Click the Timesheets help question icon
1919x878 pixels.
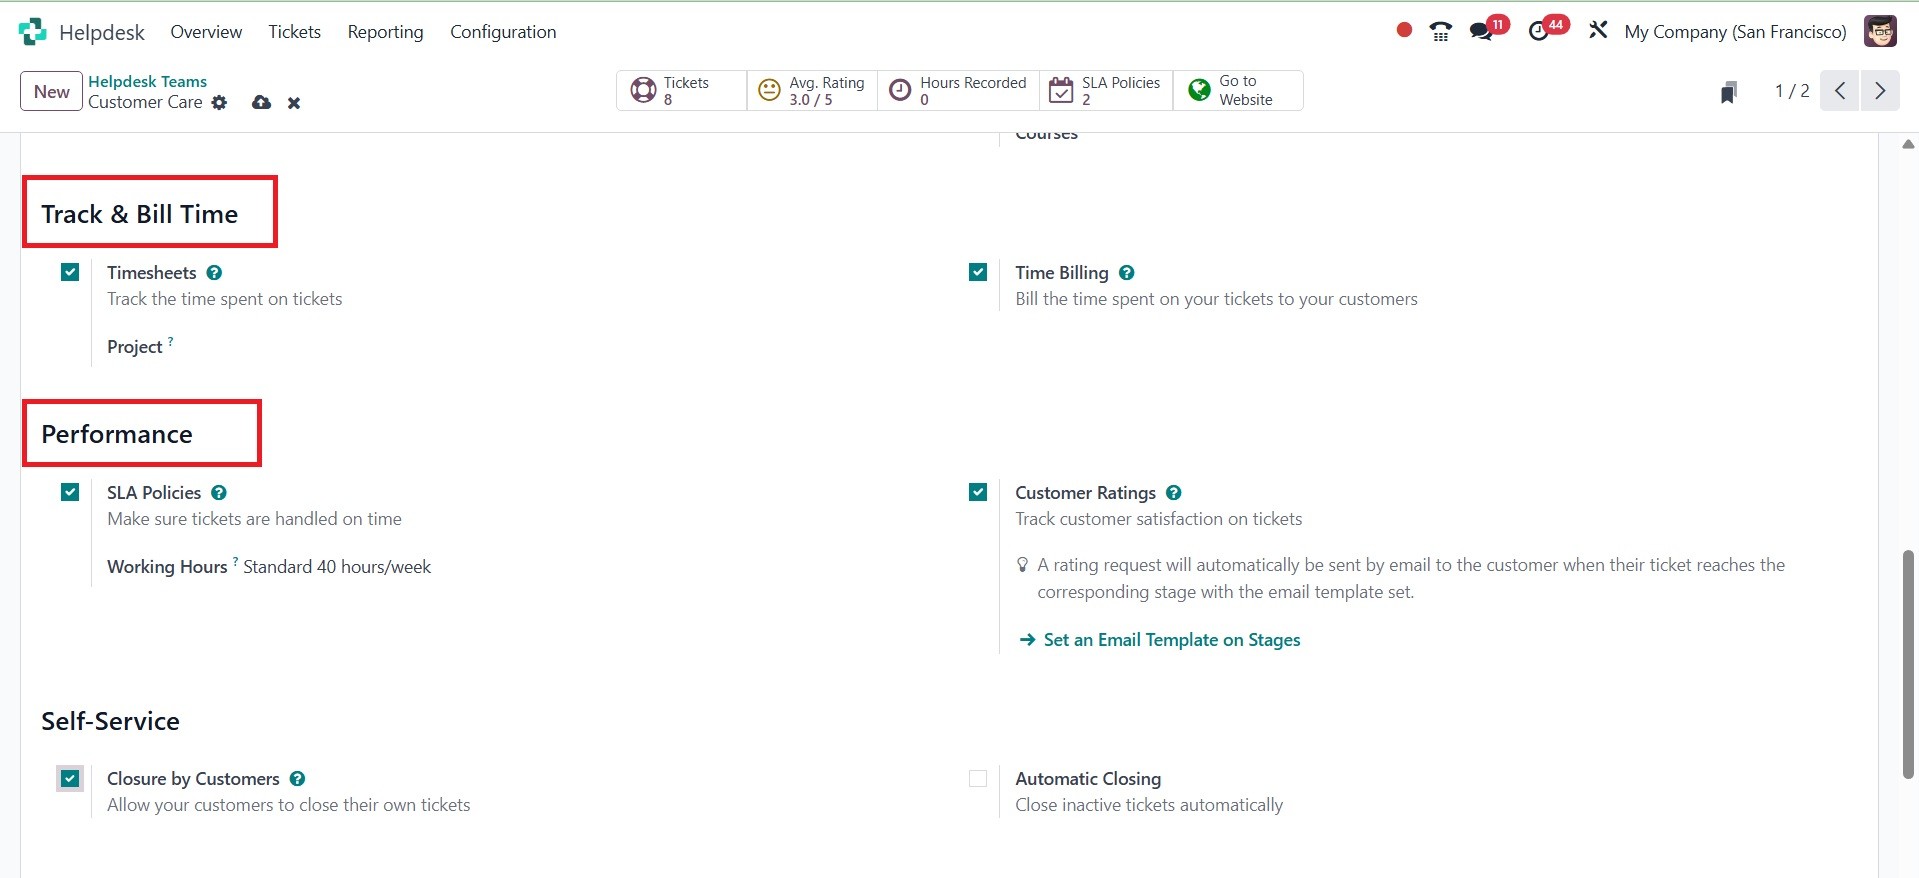click(x=214, y=273)
